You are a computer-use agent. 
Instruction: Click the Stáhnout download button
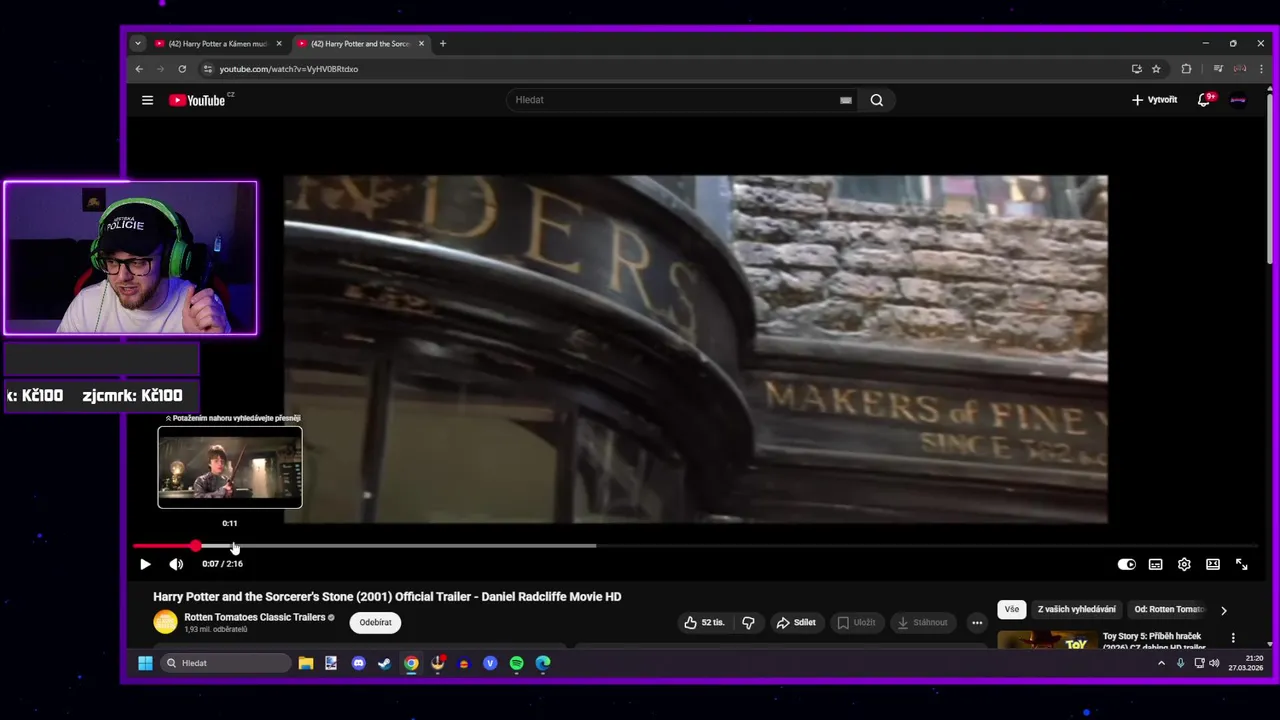point(922,622)
